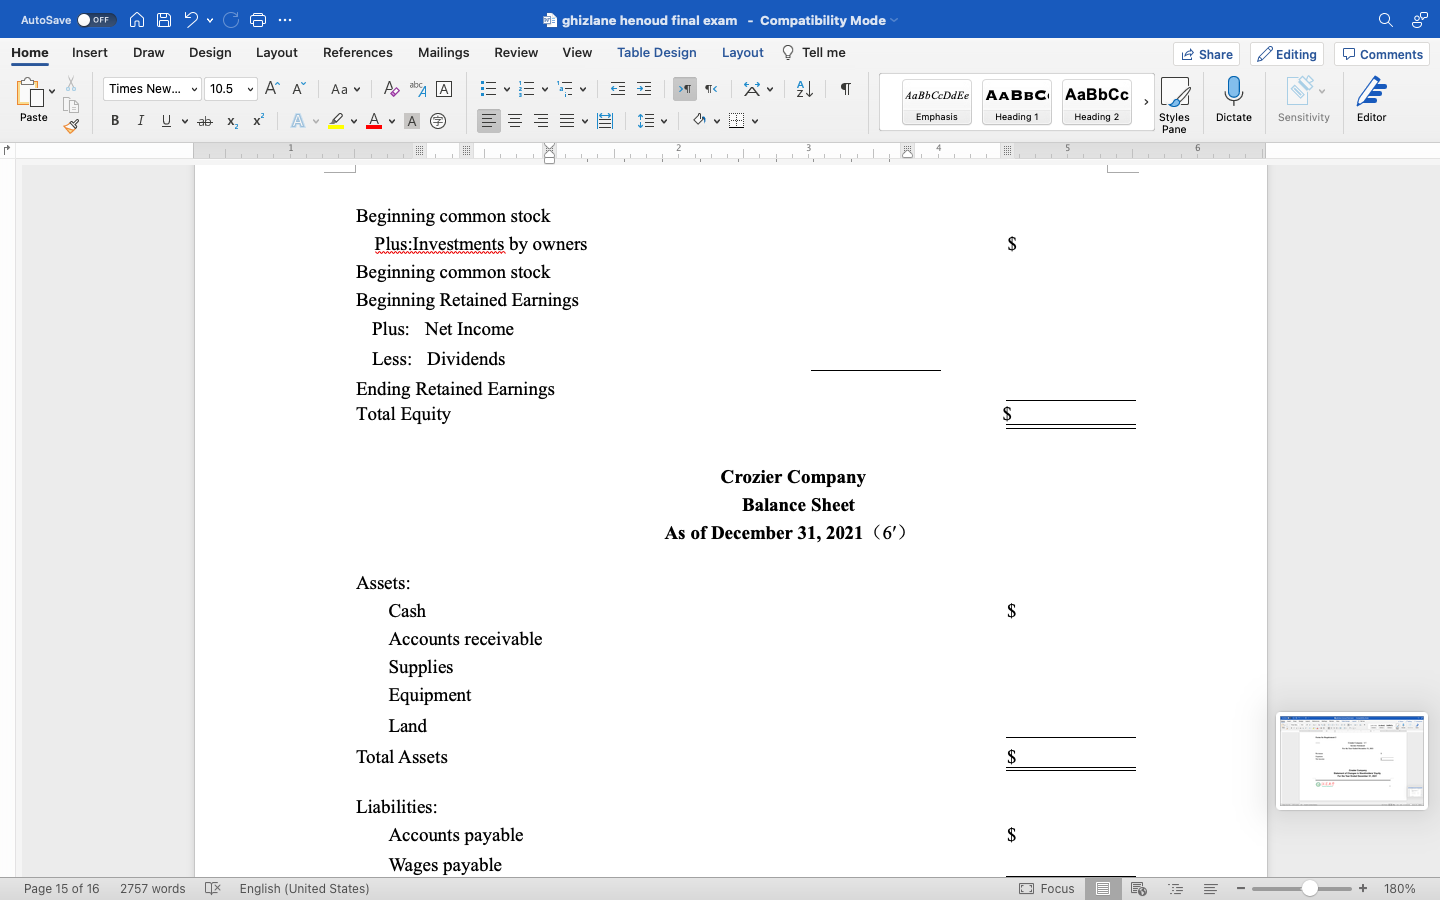
Task: Open the Styles Pane
Action: click(1174, 104)
